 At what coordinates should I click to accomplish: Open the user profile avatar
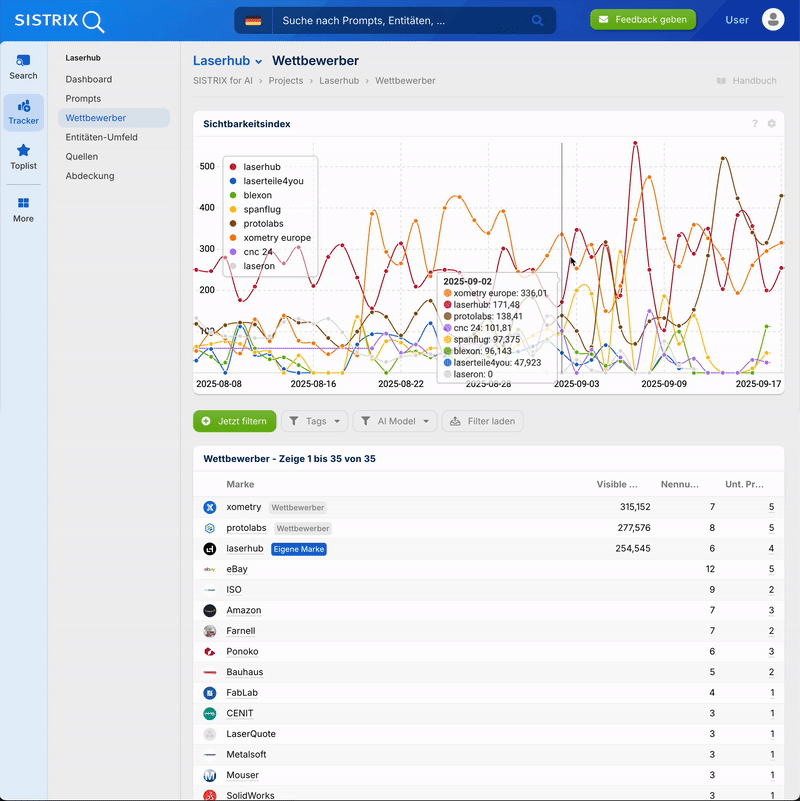click(x=773, y=20)
